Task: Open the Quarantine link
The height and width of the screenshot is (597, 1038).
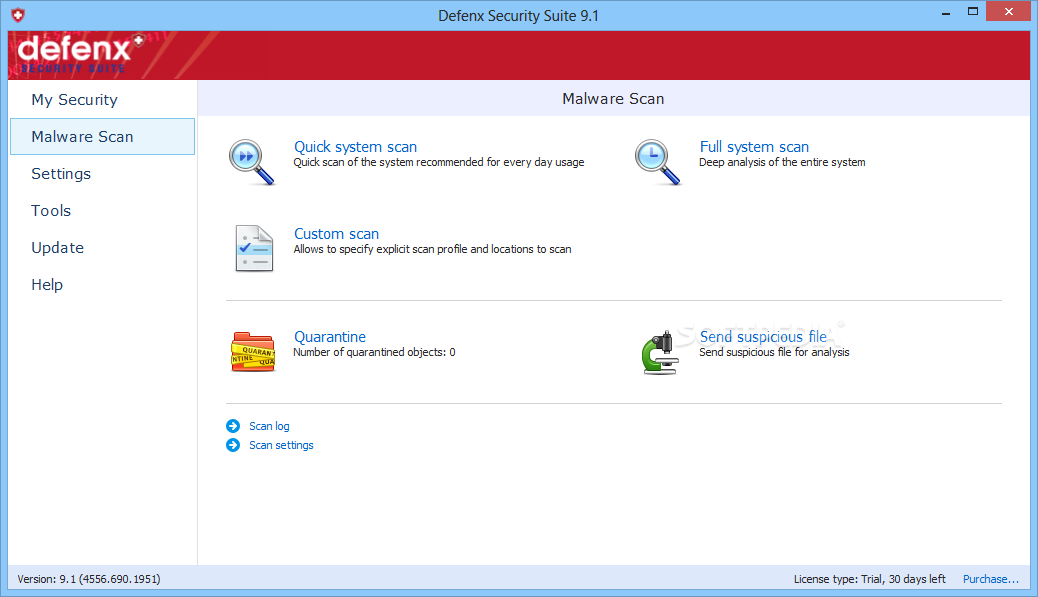Action: [x=330, y=336]
